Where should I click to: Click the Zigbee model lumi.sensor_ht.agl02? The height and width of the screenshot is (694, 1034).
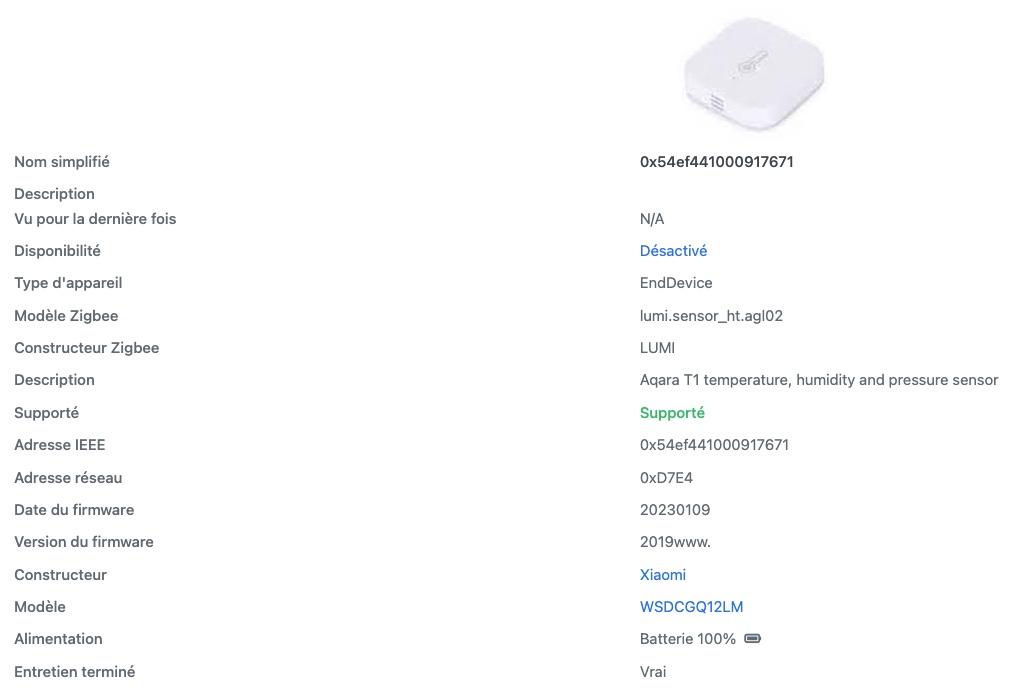(711, 316)
